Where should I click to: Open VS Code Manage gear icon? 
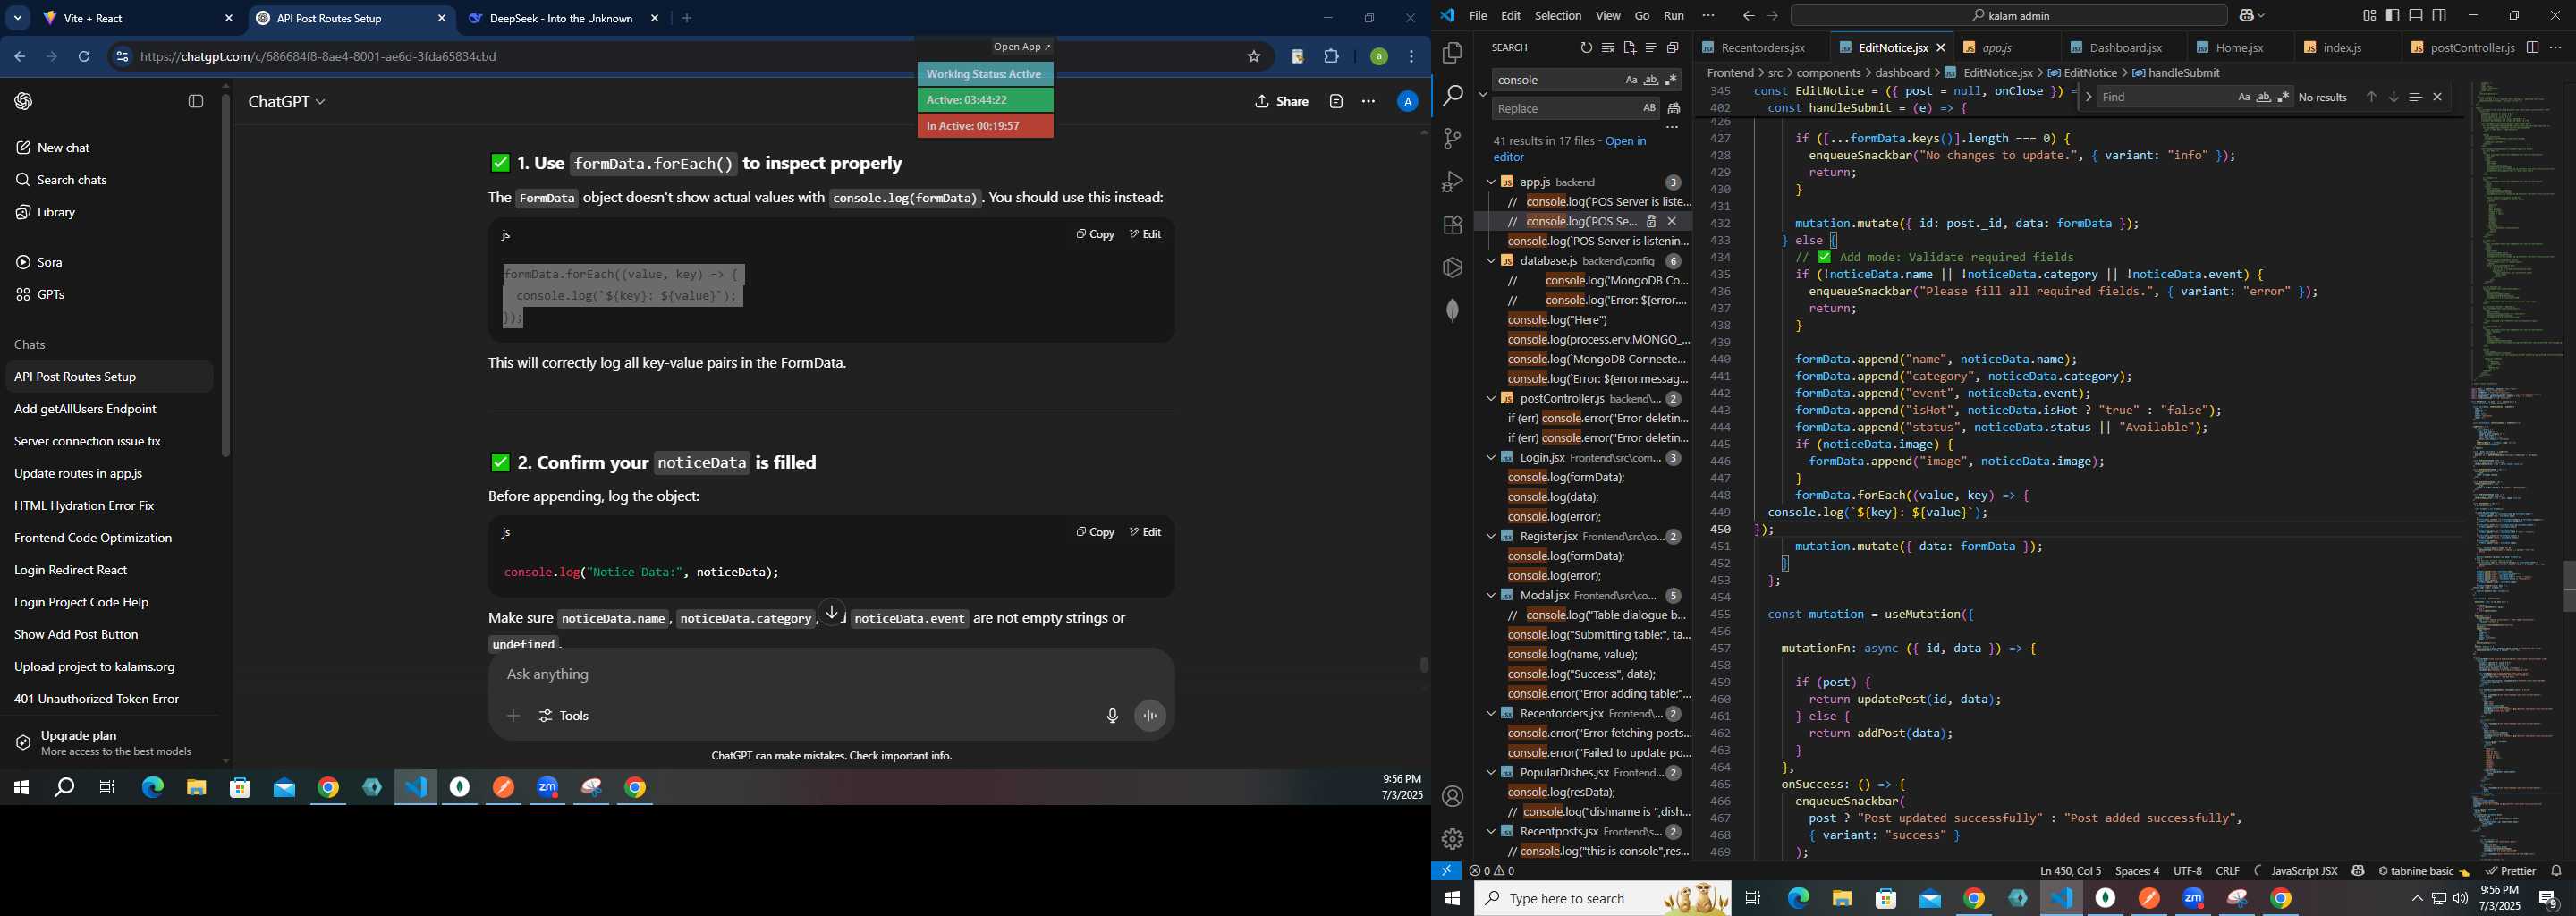(1452, 838)
